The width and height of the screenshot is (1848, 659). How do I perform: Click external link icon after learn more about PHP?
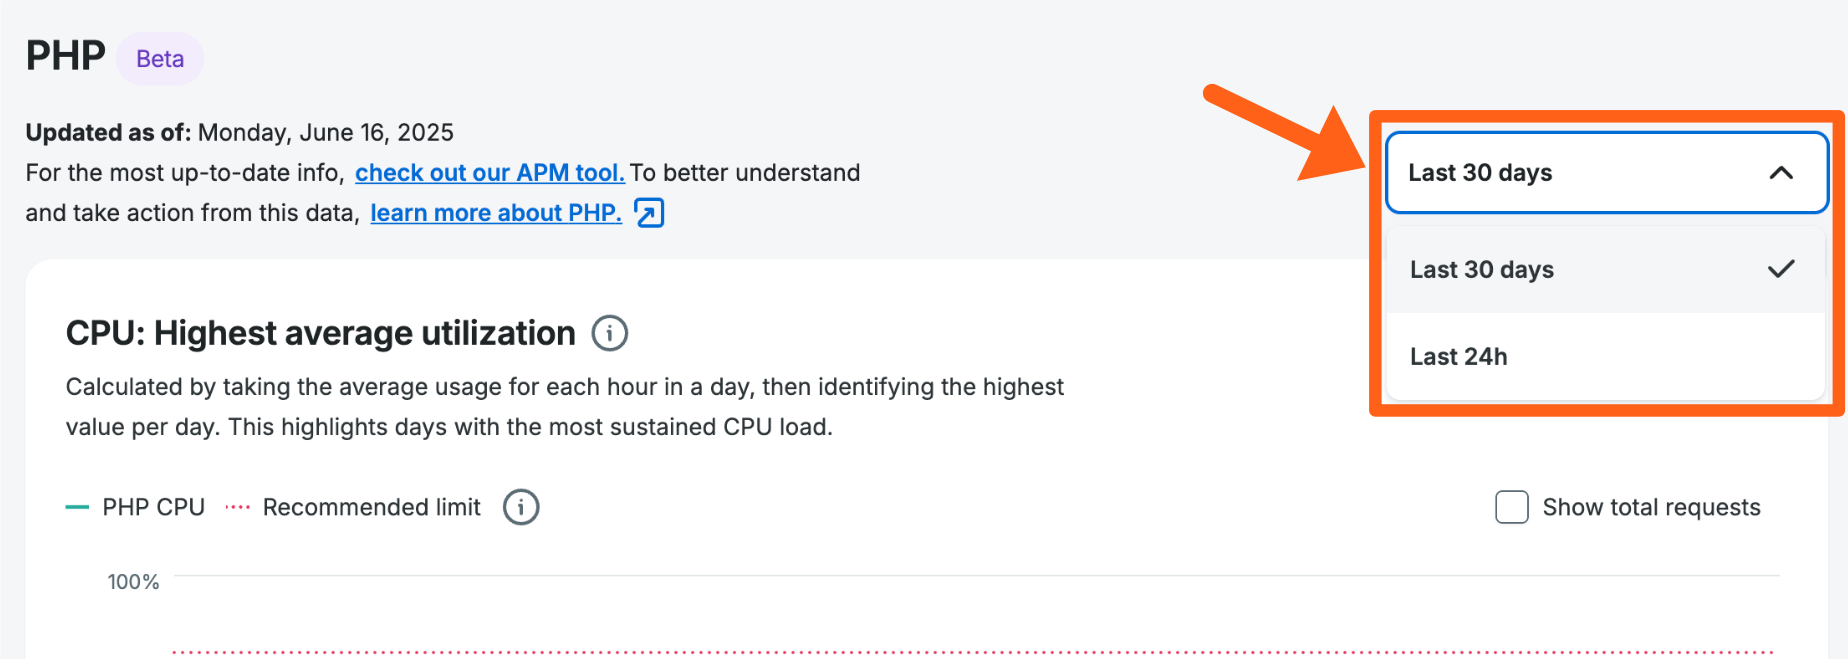(649, 213)
